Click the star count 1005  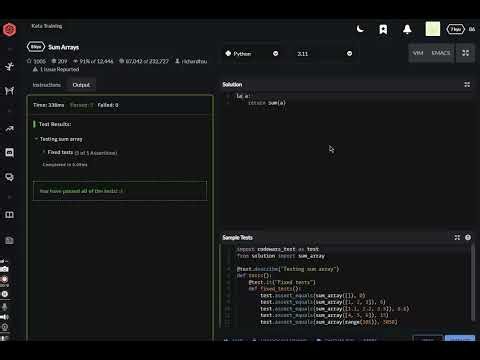tap(36, 61)
